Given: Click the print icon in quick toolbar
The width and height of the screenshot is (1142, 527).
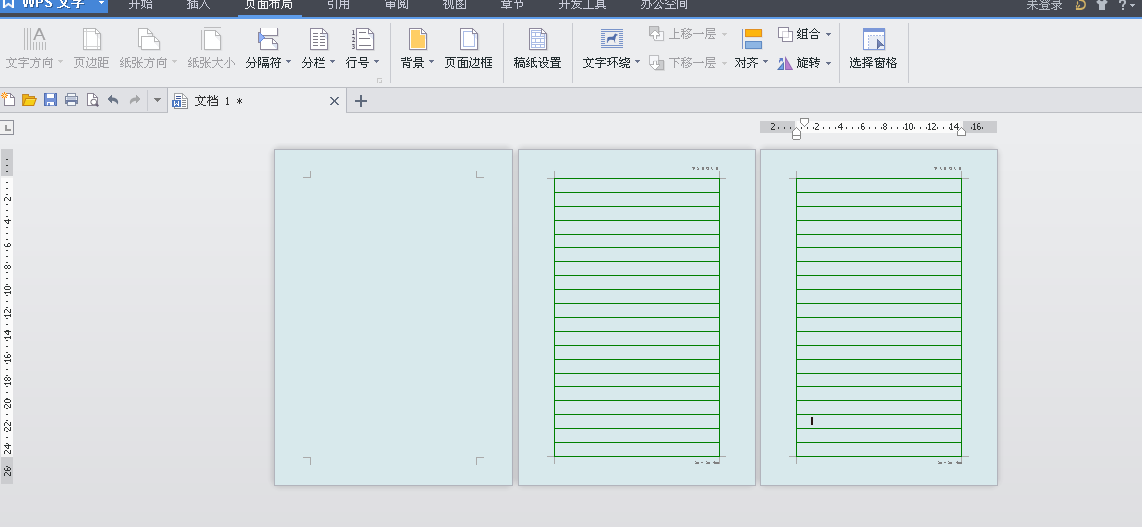Looking at the screenshot, I should click(x=71, y=100).
